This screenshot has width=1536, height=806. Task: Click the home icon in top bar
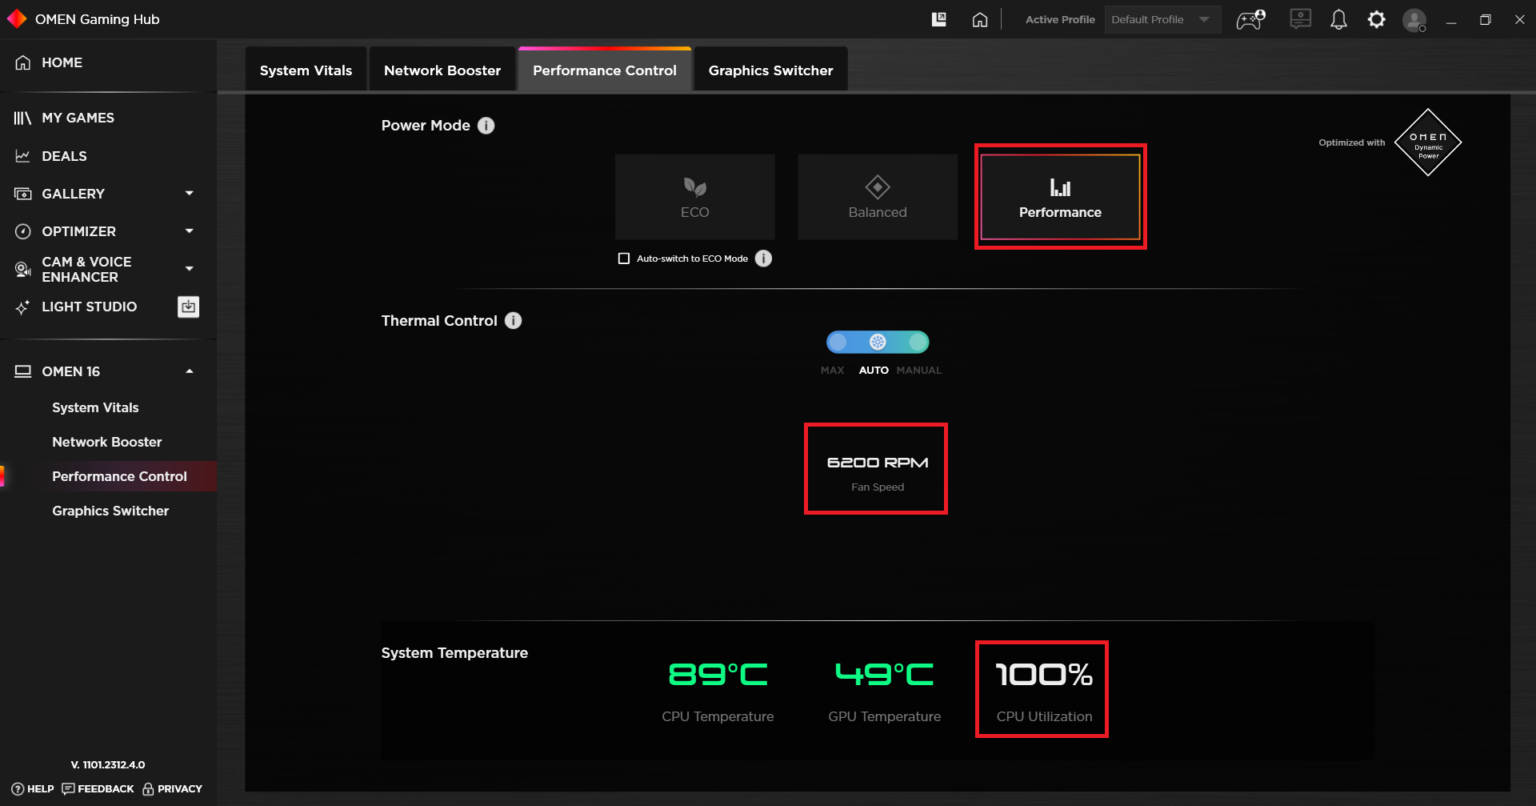(x=980, y=20)
